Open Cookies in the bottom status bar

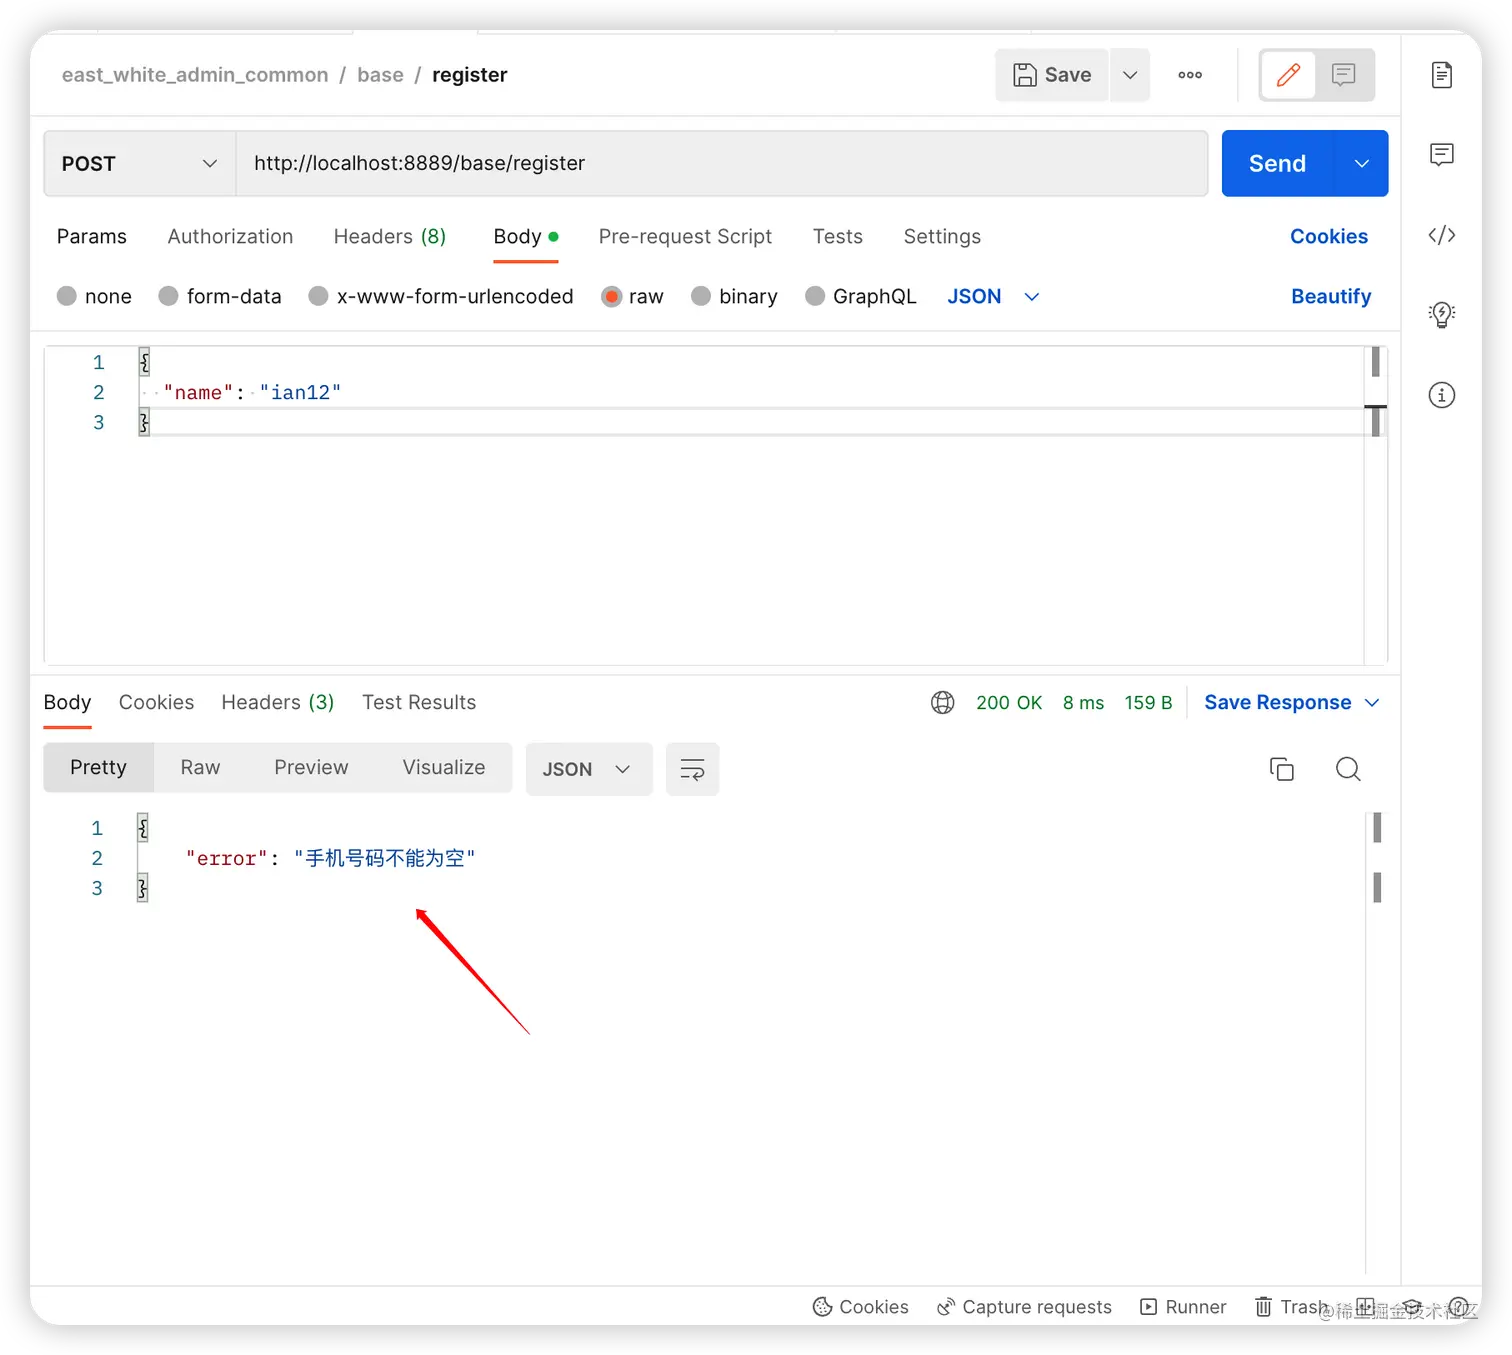point(860,1307)
